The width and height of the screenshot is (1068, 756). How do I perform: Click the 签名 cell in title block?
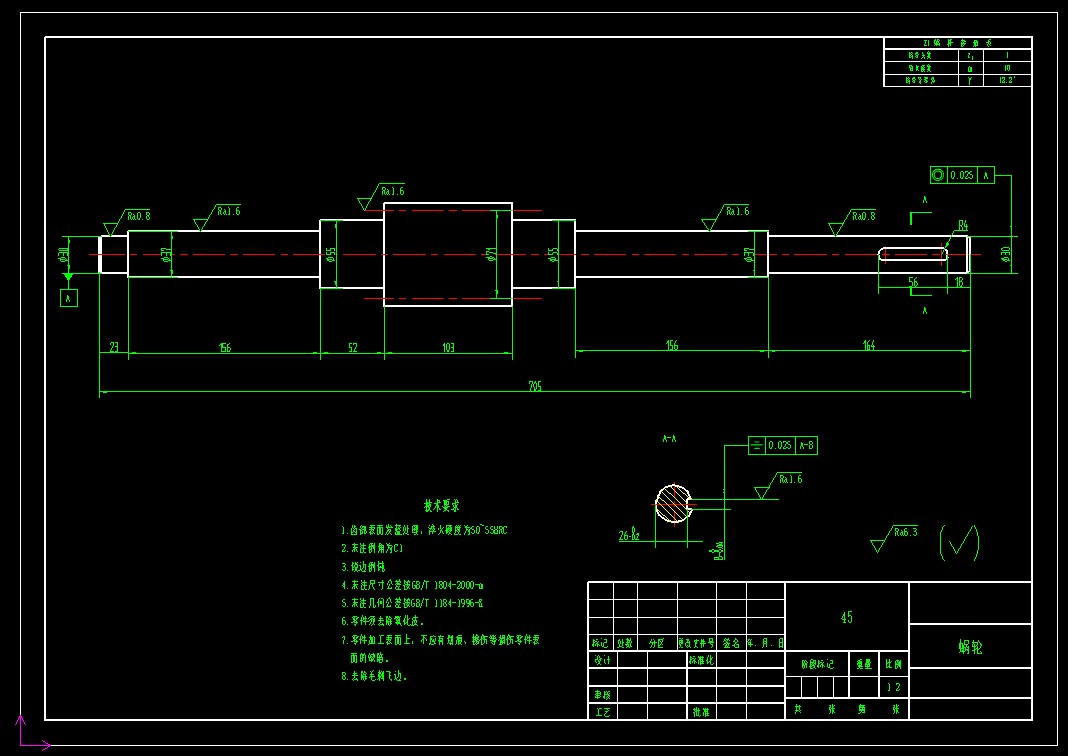coord(732,643)
